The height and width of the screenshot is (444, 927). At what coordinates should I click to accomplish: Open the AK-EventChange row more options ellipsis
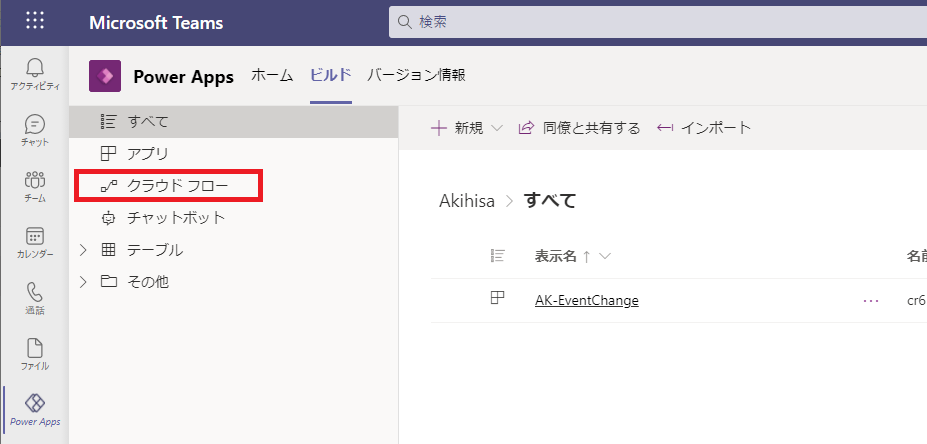pos(871,301)
